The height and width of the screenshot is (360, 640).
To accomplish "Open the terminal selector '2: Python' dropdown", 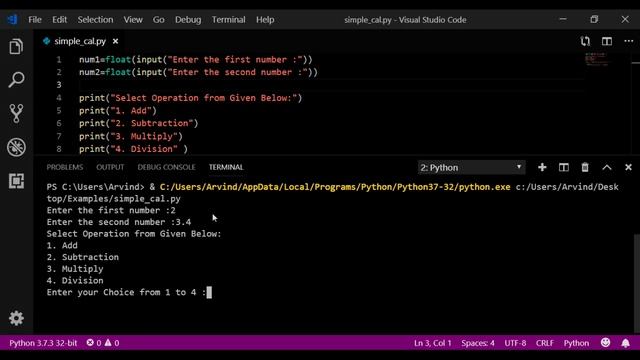I will [471, 167].
